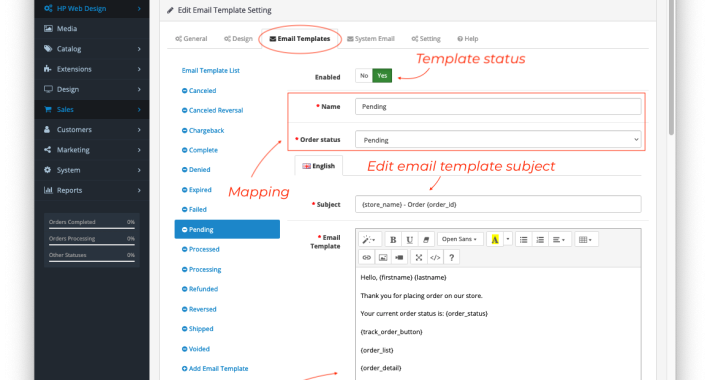
Task: Switch to the General tab
Action: coord(191,39)
